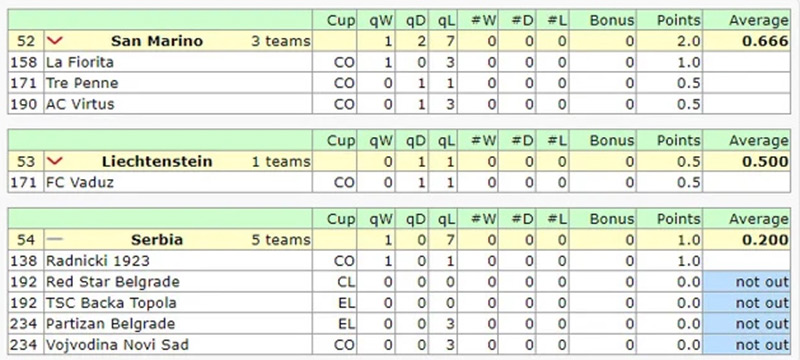The height and width of the screenshot is (360, 800).
Task: Select TSC Backa Topola team name
Action: (111, 303)
